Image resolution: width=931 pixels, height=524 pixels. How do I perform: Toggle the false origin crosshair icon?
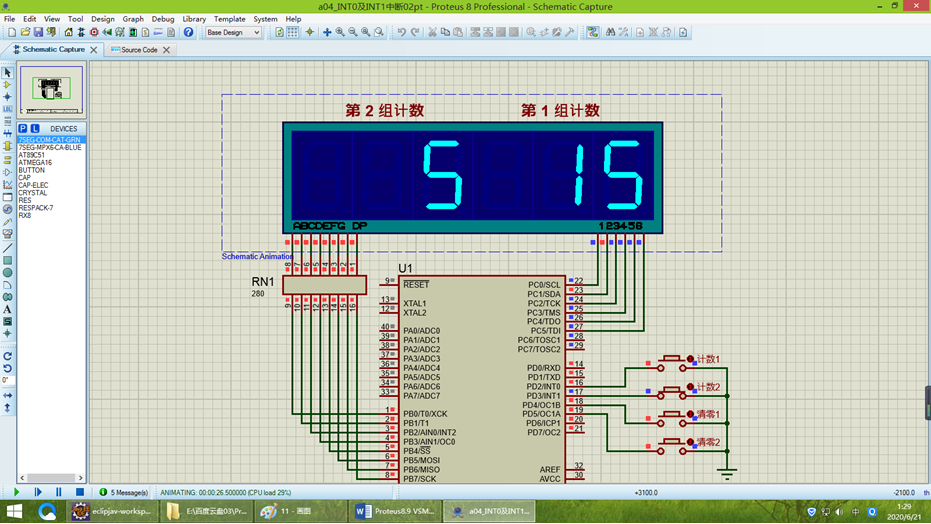pyautogui.click(x=309, y=32)
